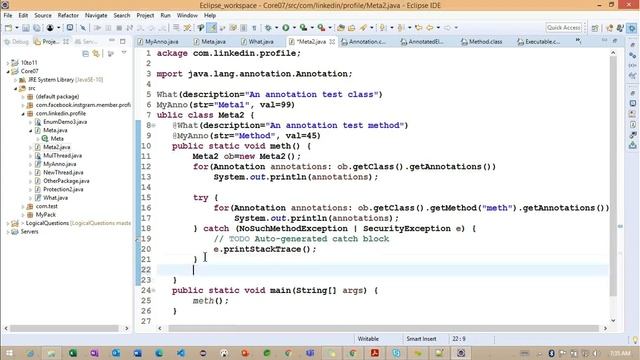
Task: Collapse the com.linkedin.profile package
Action: tap(23, 114)
